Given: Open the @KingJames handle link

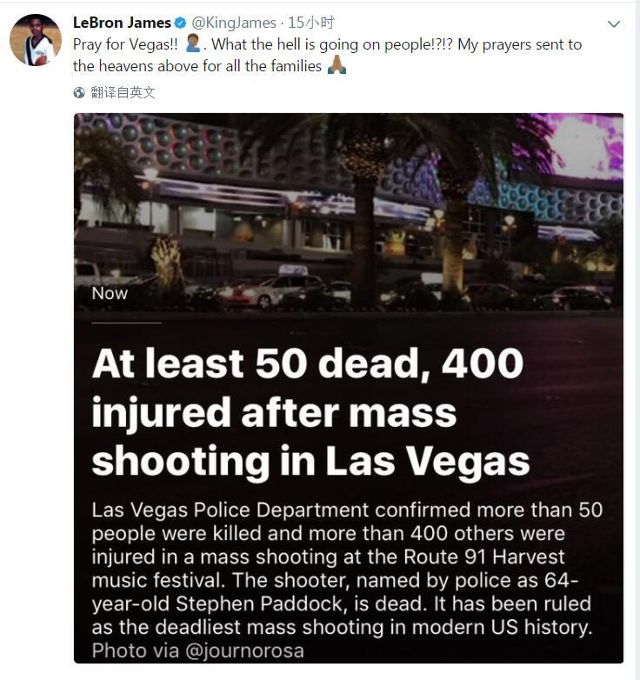Looking at the screenshot, I should click(x=234, y=23).
